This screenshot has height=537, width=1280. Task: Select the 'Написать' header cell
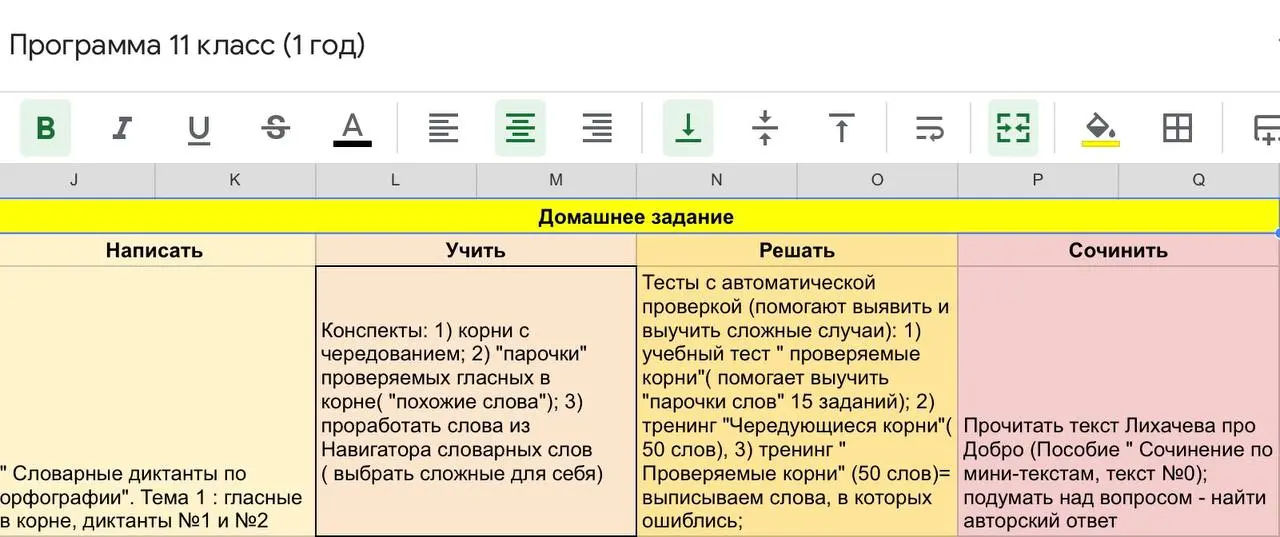(x=155, y=250)
